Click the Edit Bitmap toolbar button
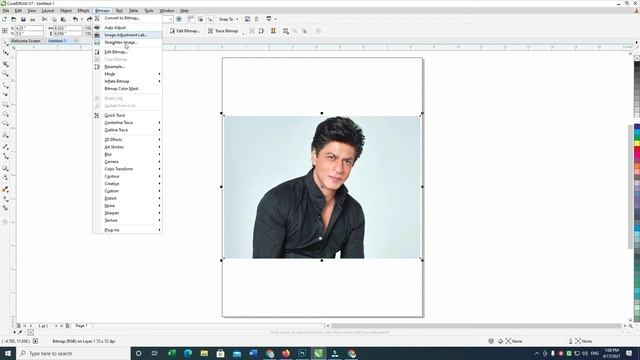The width and height of the screenshot is (640, 360). (185, 31)
